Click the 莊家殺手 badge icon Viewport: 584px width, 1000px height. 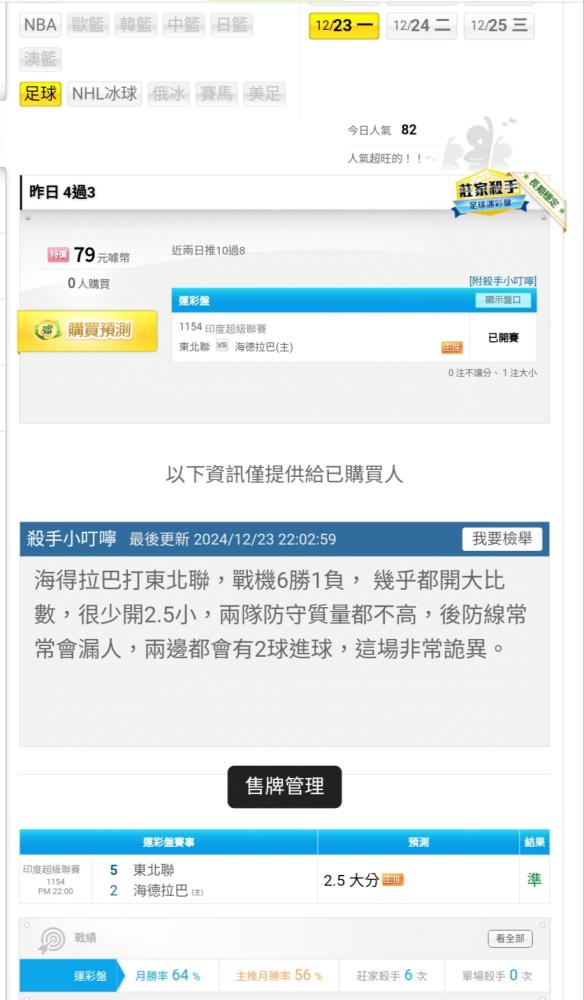pos(490,195)
